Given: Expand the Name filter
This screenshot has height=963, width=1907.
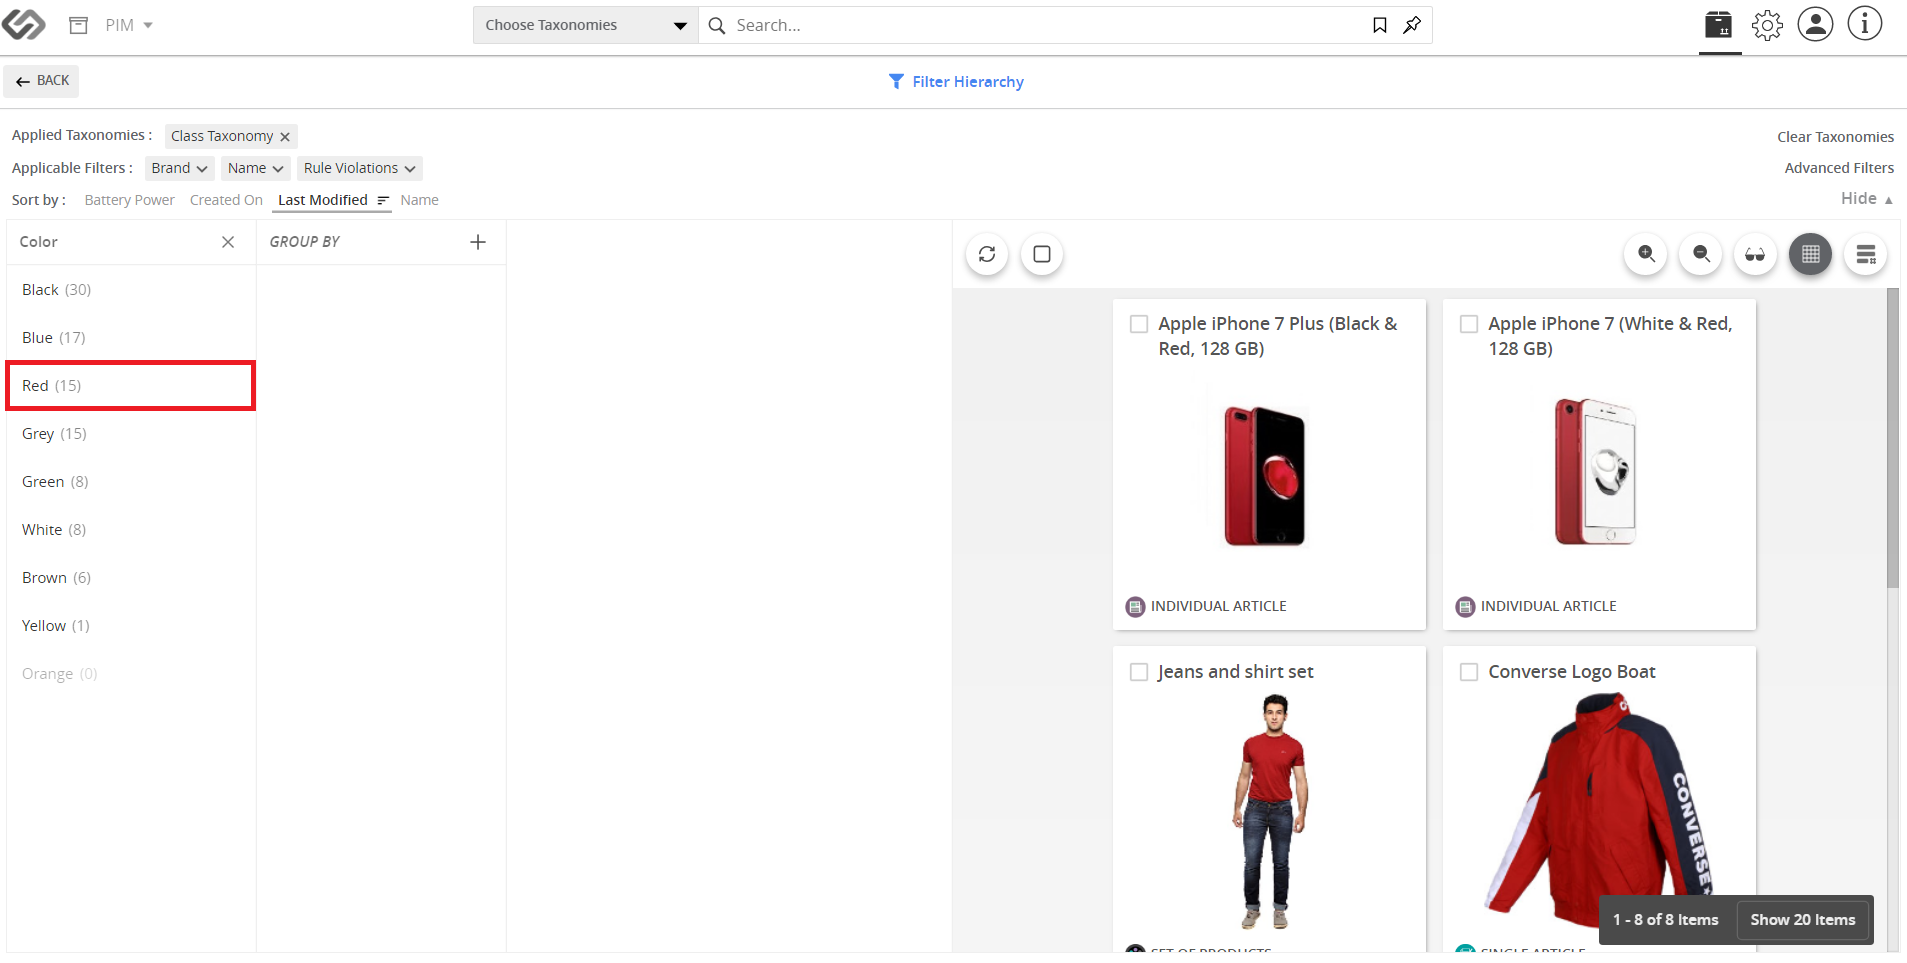Looking at the screenshot, I should coord(255,168).
